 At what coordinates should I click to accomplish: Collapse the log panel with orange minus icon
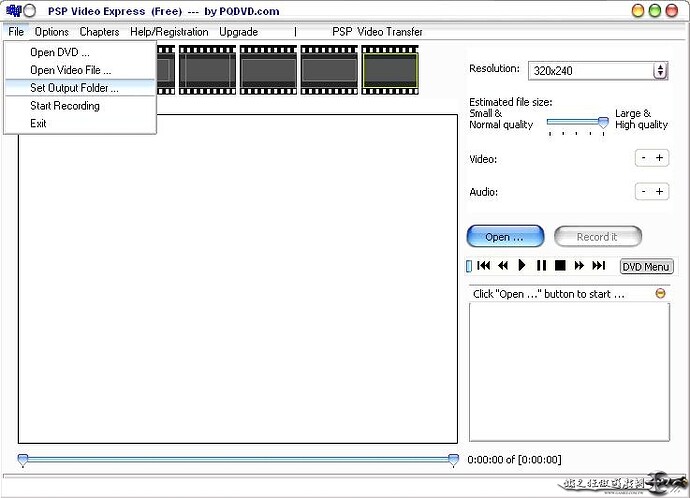(660, 293)
